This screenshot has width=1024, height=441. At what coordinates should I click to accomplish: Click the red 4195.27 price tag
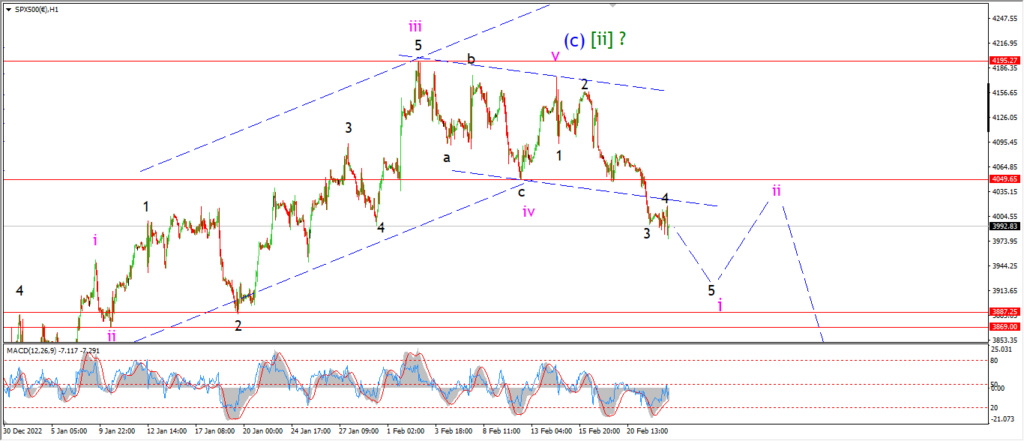1004,61
